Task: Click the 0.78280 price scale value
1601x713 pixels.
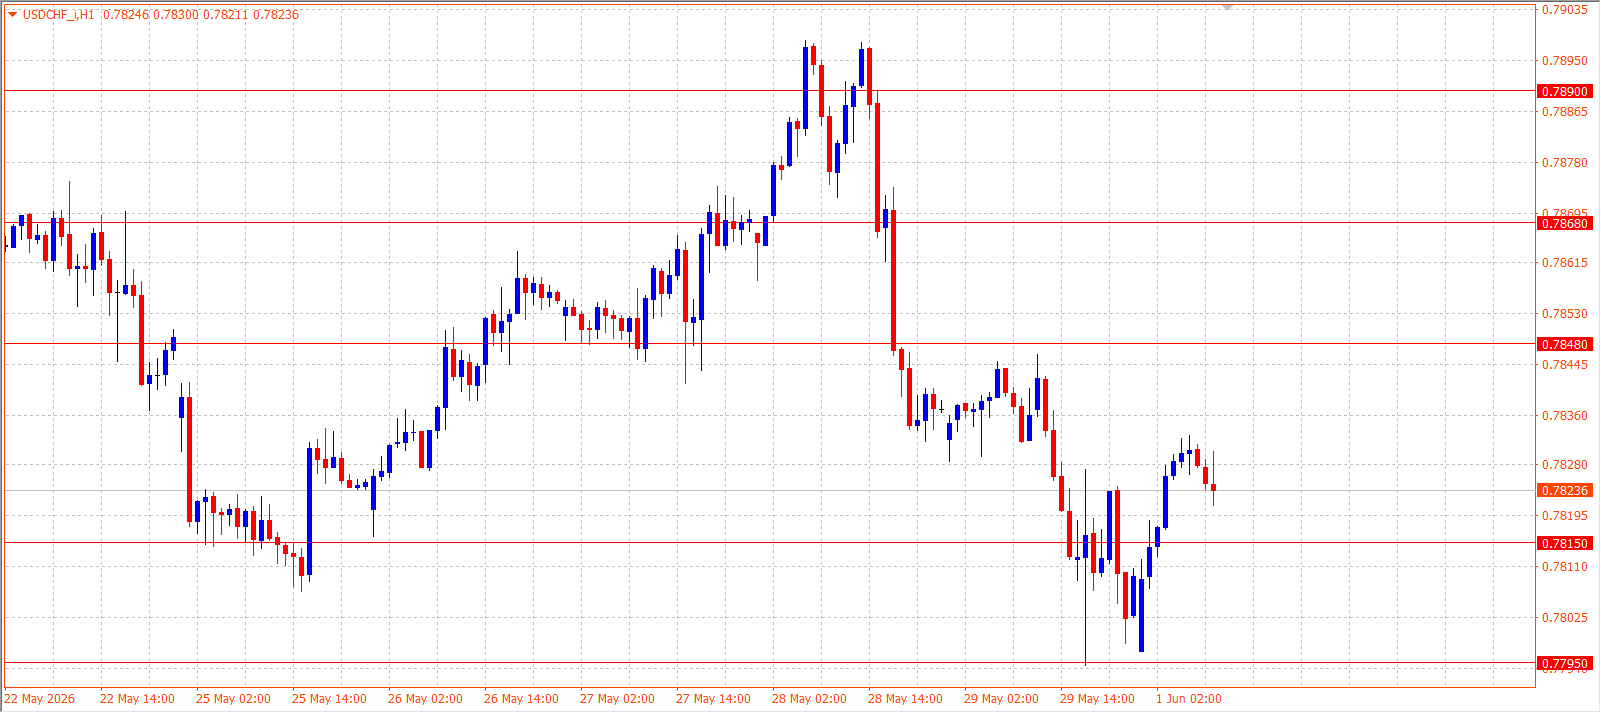Action: coord(1565,465)
